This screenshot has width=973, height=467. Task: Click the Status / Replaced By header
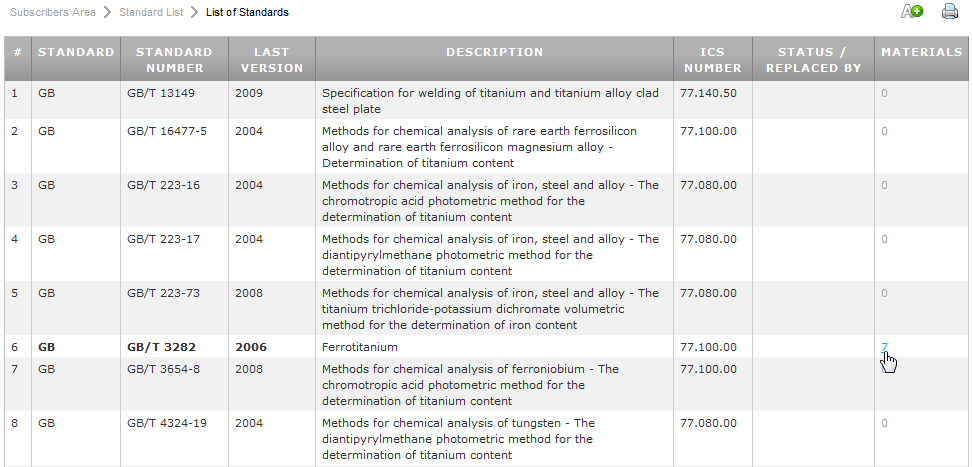pos(812,60)
